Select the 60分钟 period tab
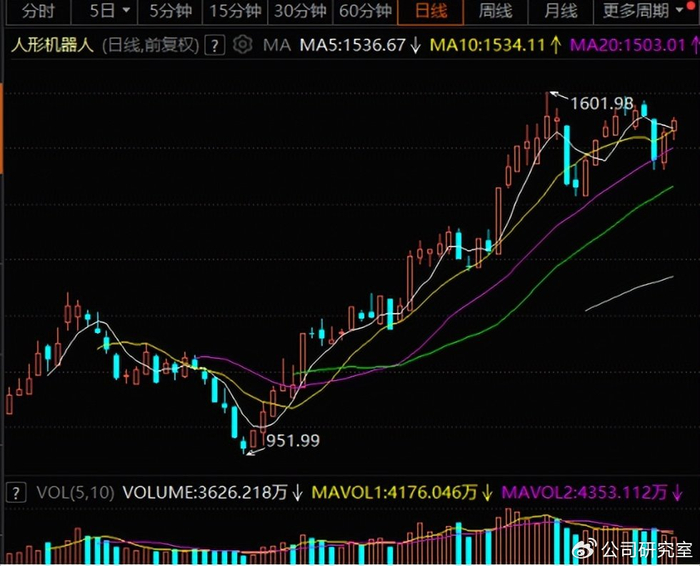Image resolution: width=700 pixels, height=566 pixels. tap(365, 11)
